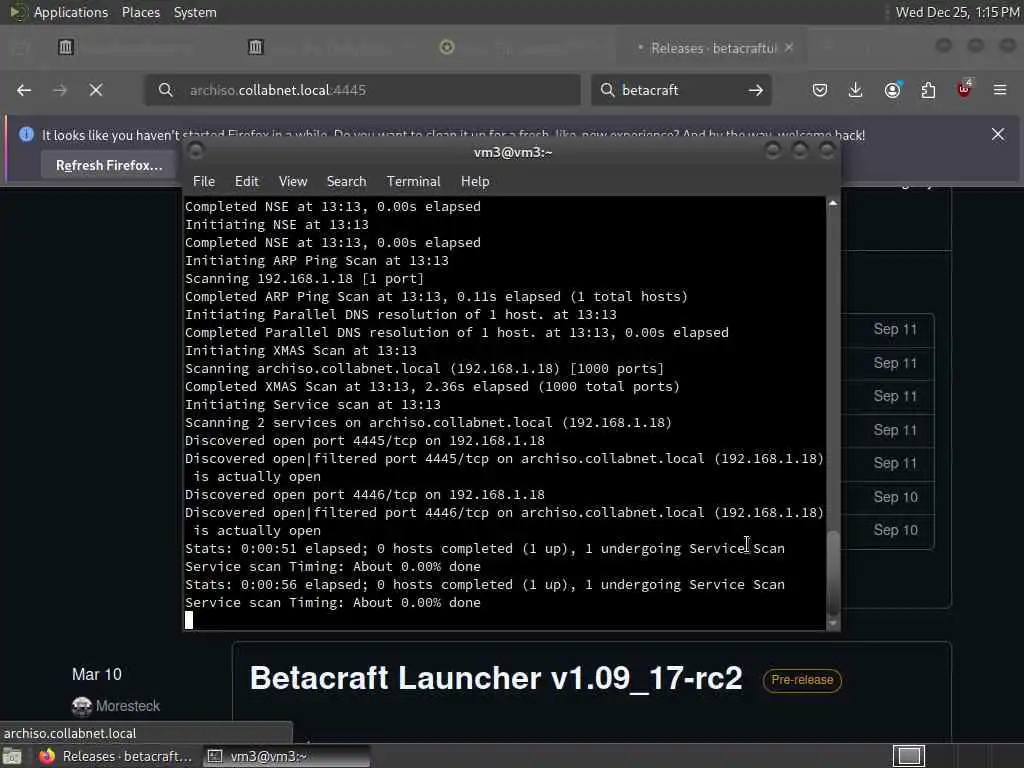Click the terminal window menu button at title left

pyautogui.click(x=195, y=152)
